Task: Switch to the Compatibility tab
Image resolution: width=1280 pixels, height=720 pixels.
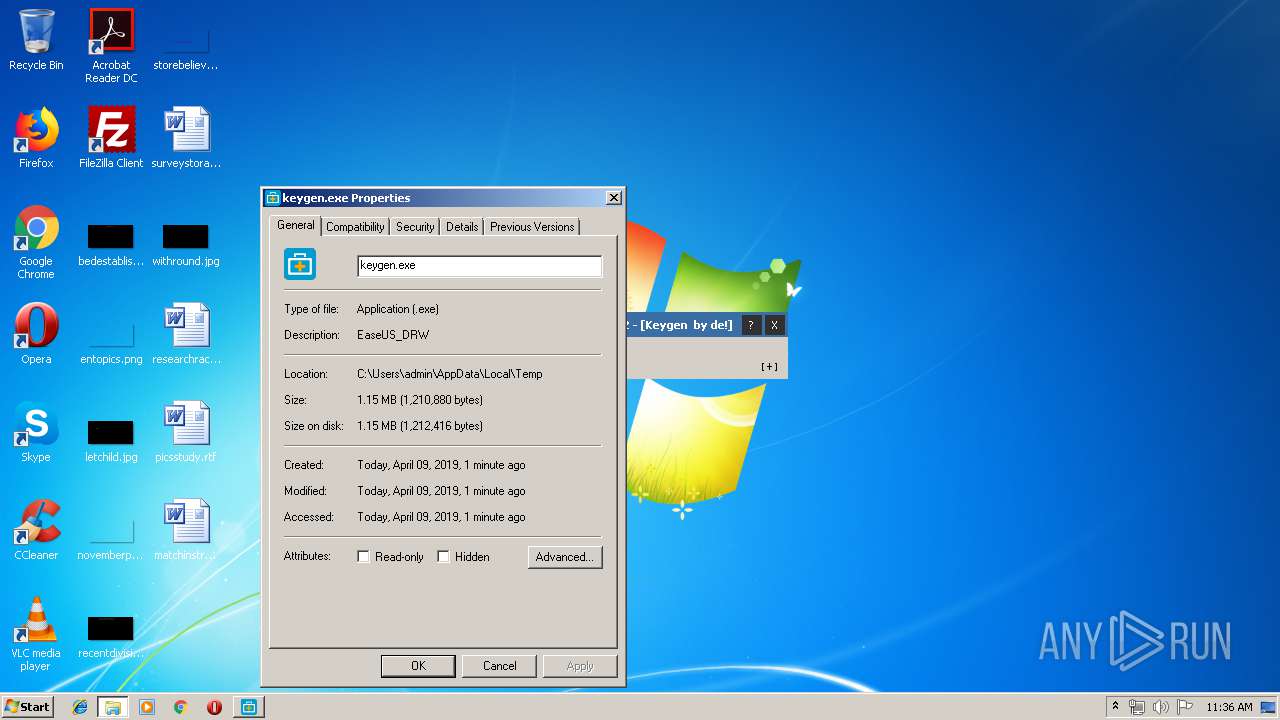Action: 355,227
